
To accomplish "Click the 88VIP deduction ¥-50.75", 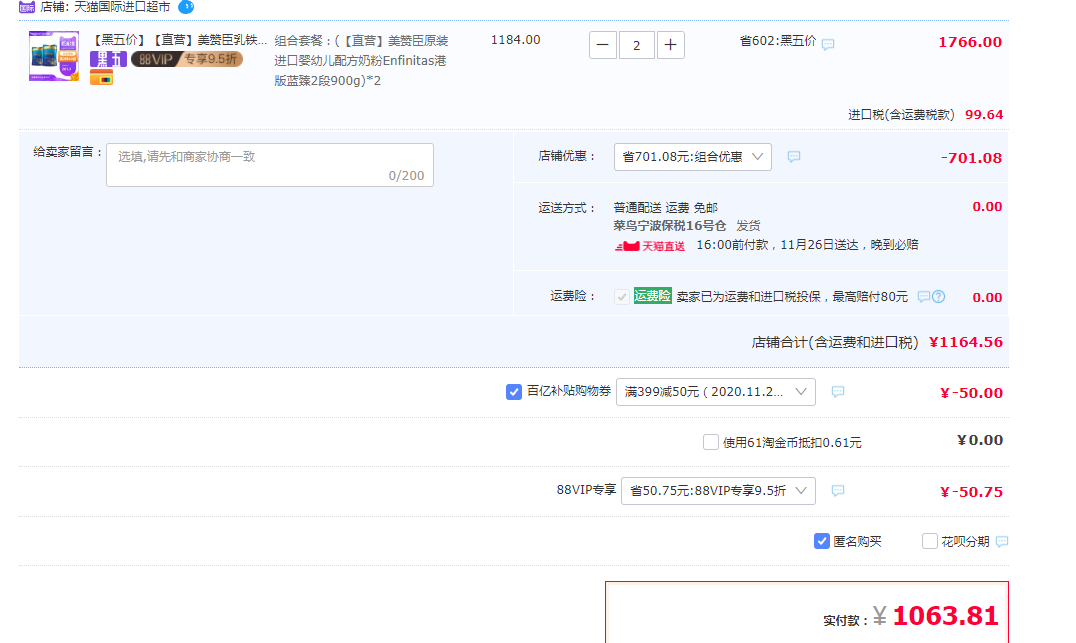I will pos(971,492).
